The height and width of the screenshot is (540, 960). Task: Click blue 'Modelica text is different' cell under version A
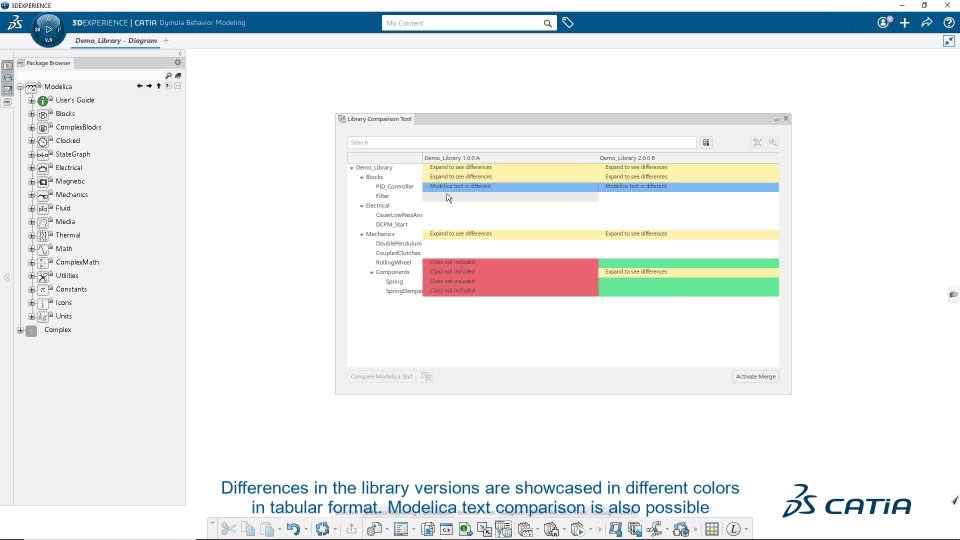click(x=510, y=187)
